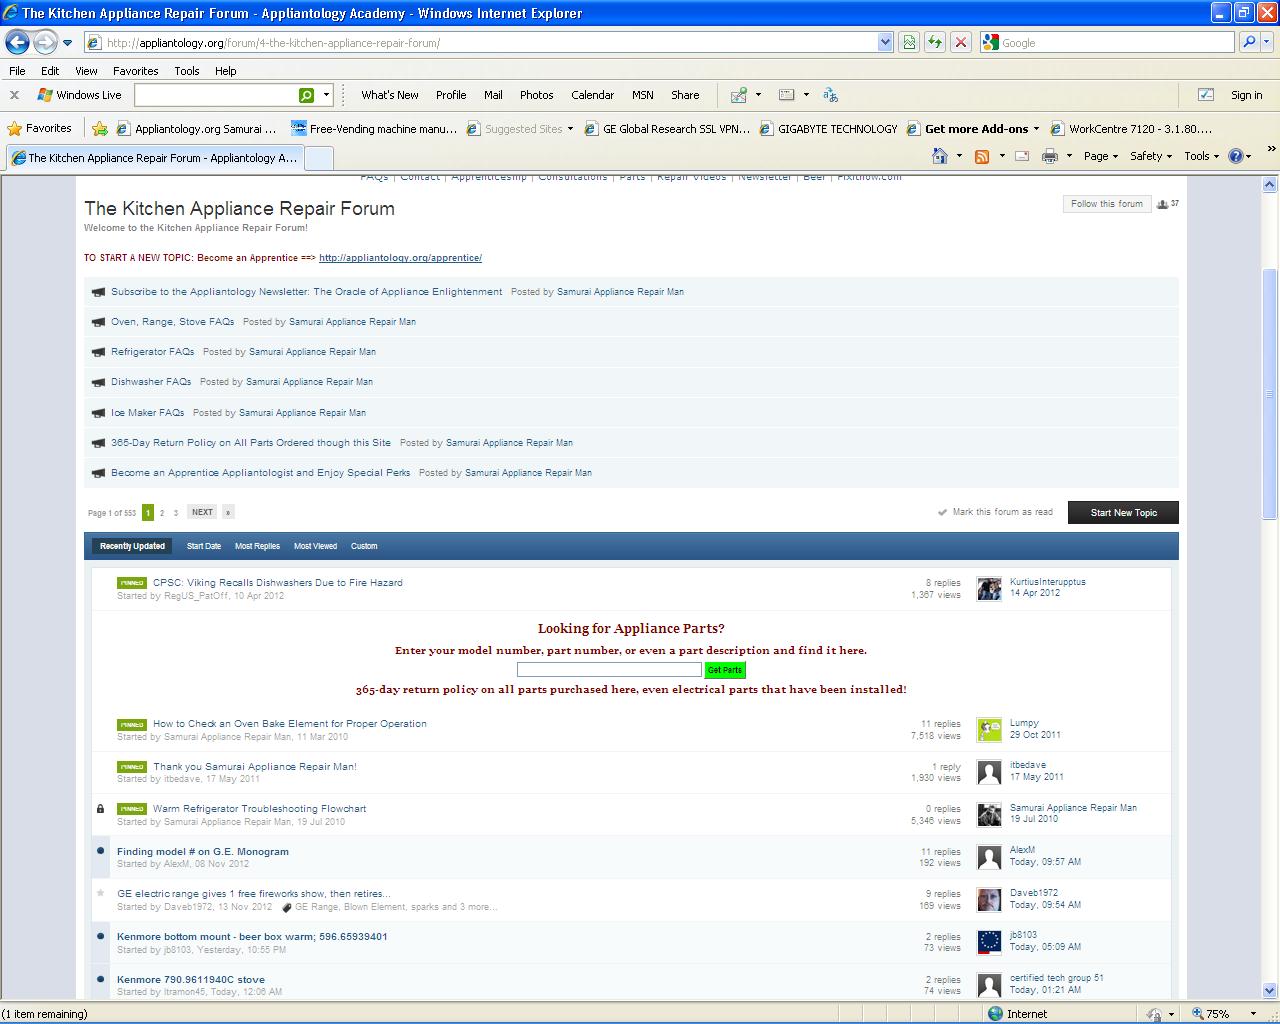Image resolution: width=1280 pixels, height=1024 pixels.
Task: Click the Read Mail icon in command bar
Action: coord(1022,156)
